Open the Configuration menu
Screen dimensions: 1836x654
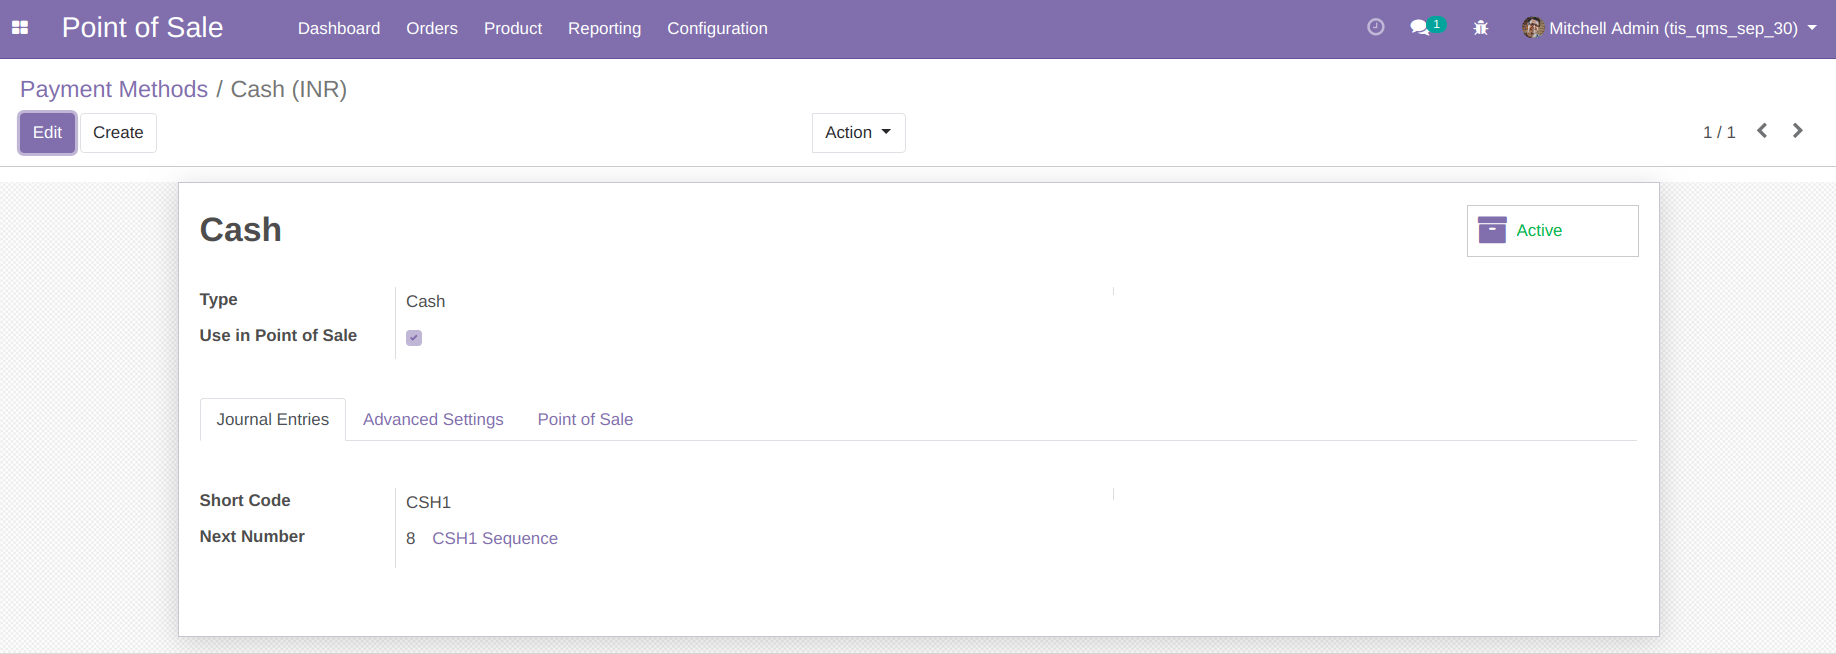pyautogui.click(x=717, y=28)
